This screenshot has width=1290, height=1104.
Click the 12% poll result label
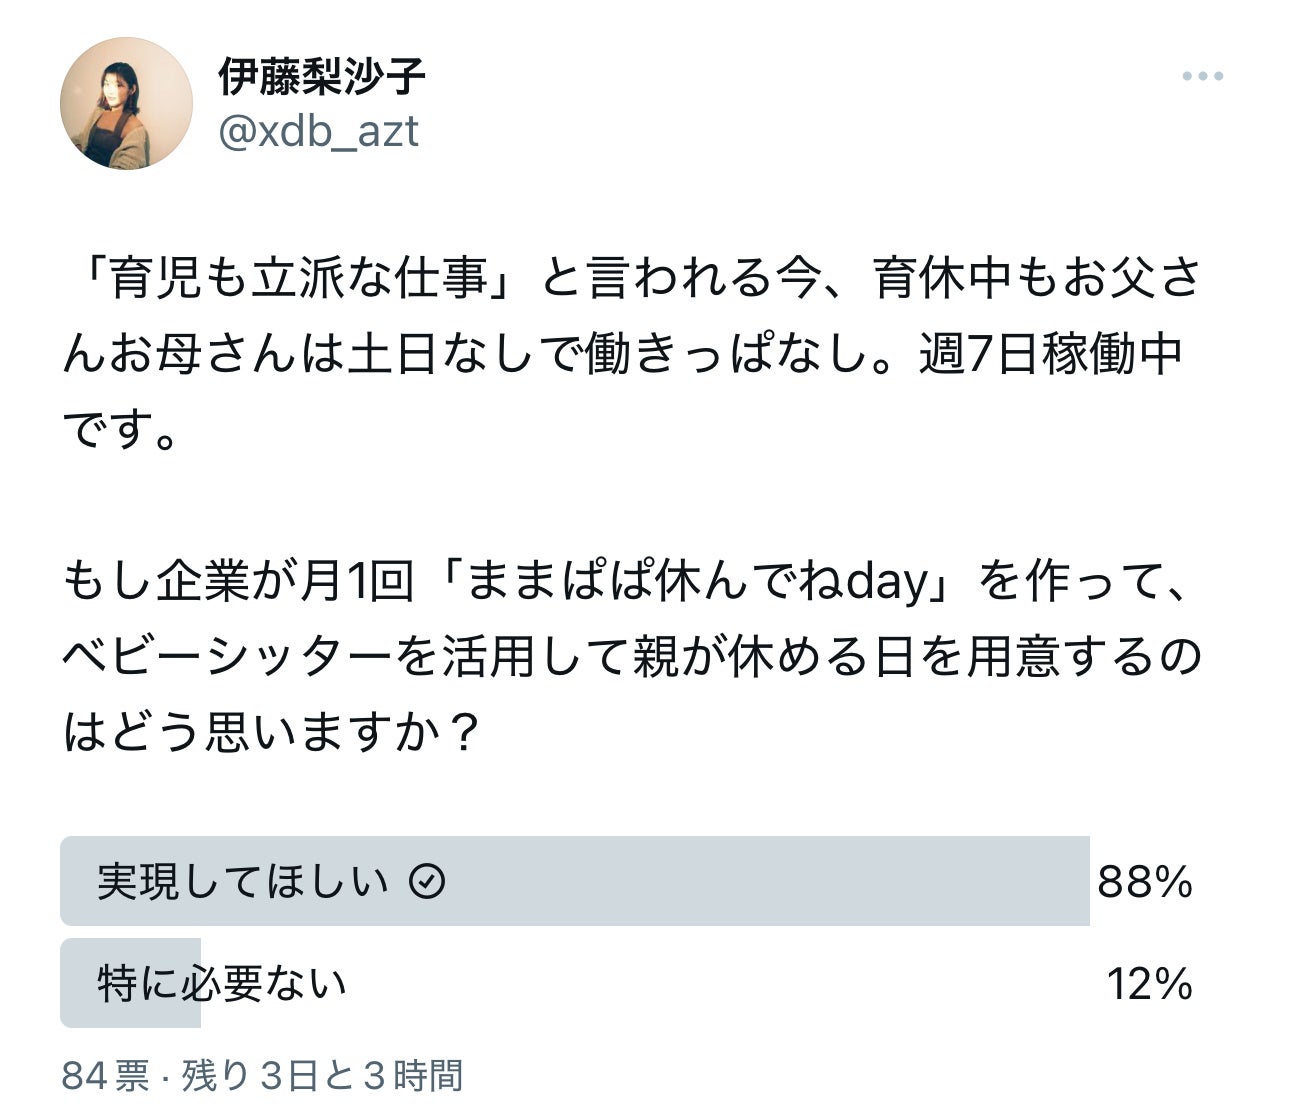(1149, 984)
